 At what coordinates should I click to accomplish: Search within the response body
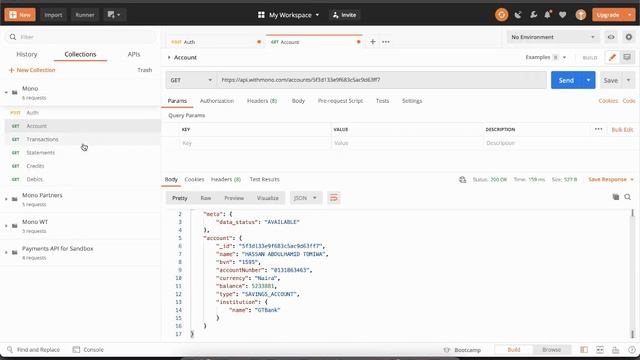(x=627, y=197)
